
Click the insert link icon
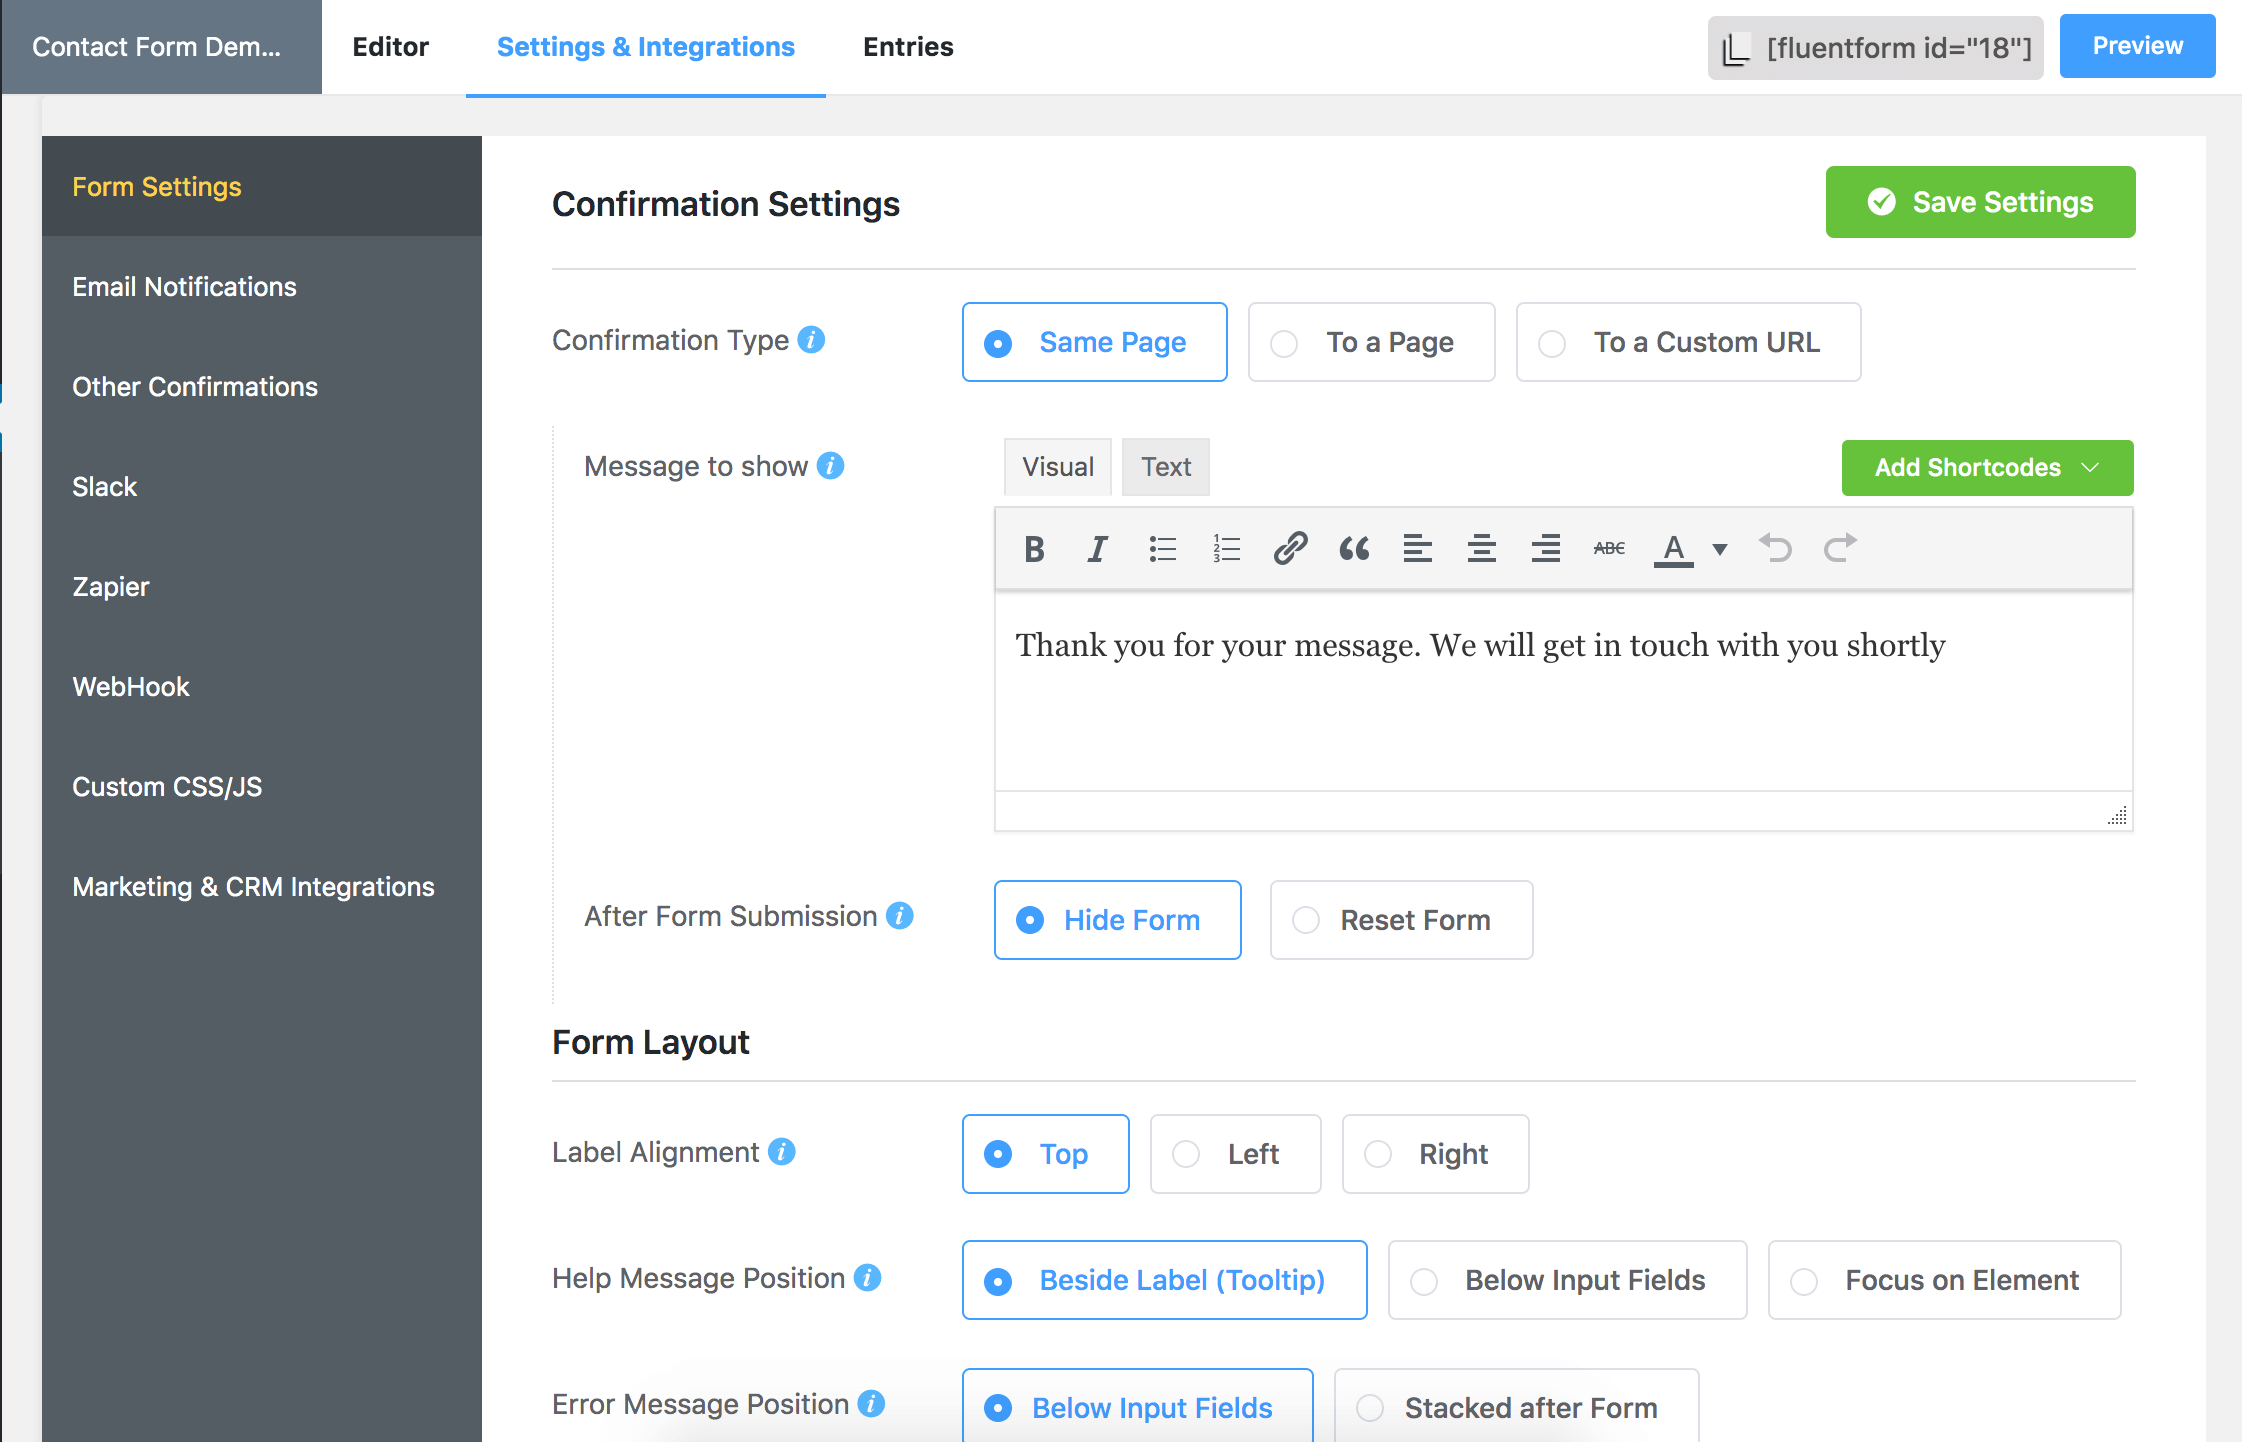click(1290, 548)
